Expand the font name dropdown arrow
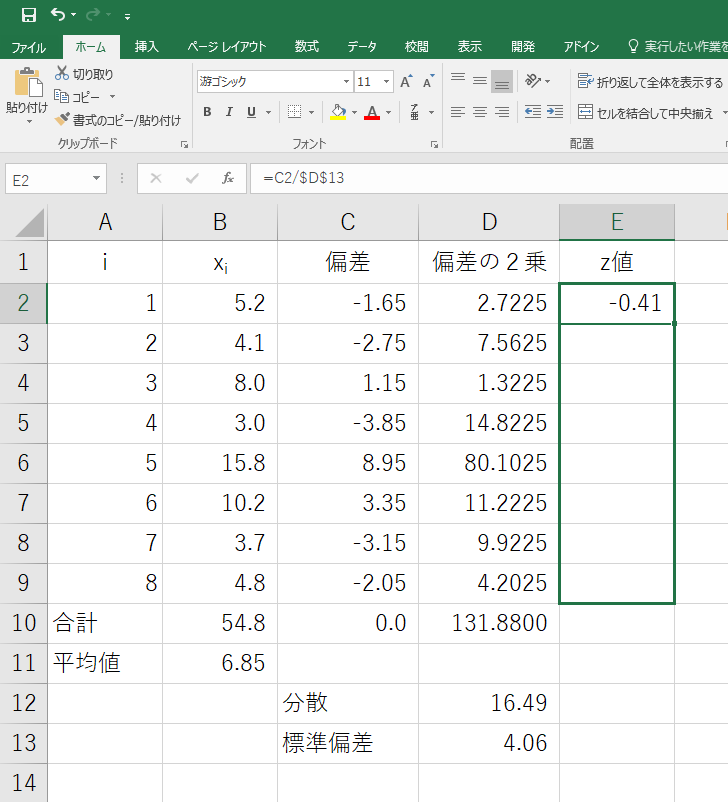Screen dimensions: 728x802 click(x=346, y=81)
